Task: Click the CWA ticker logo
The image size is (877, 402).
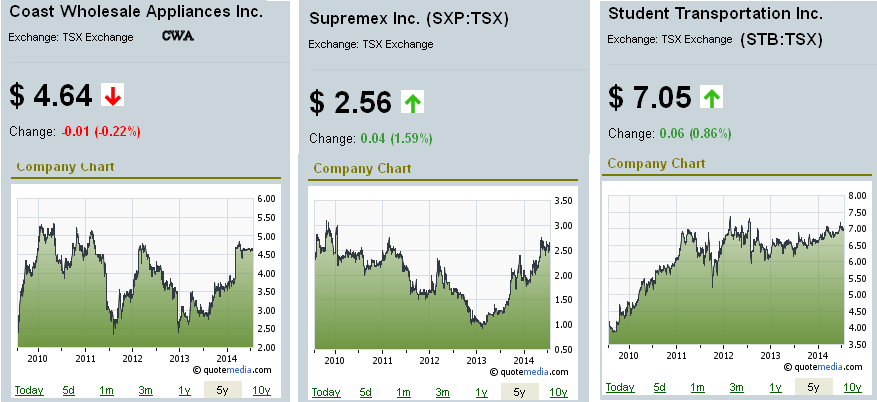Action: click(x=178, y=36)
